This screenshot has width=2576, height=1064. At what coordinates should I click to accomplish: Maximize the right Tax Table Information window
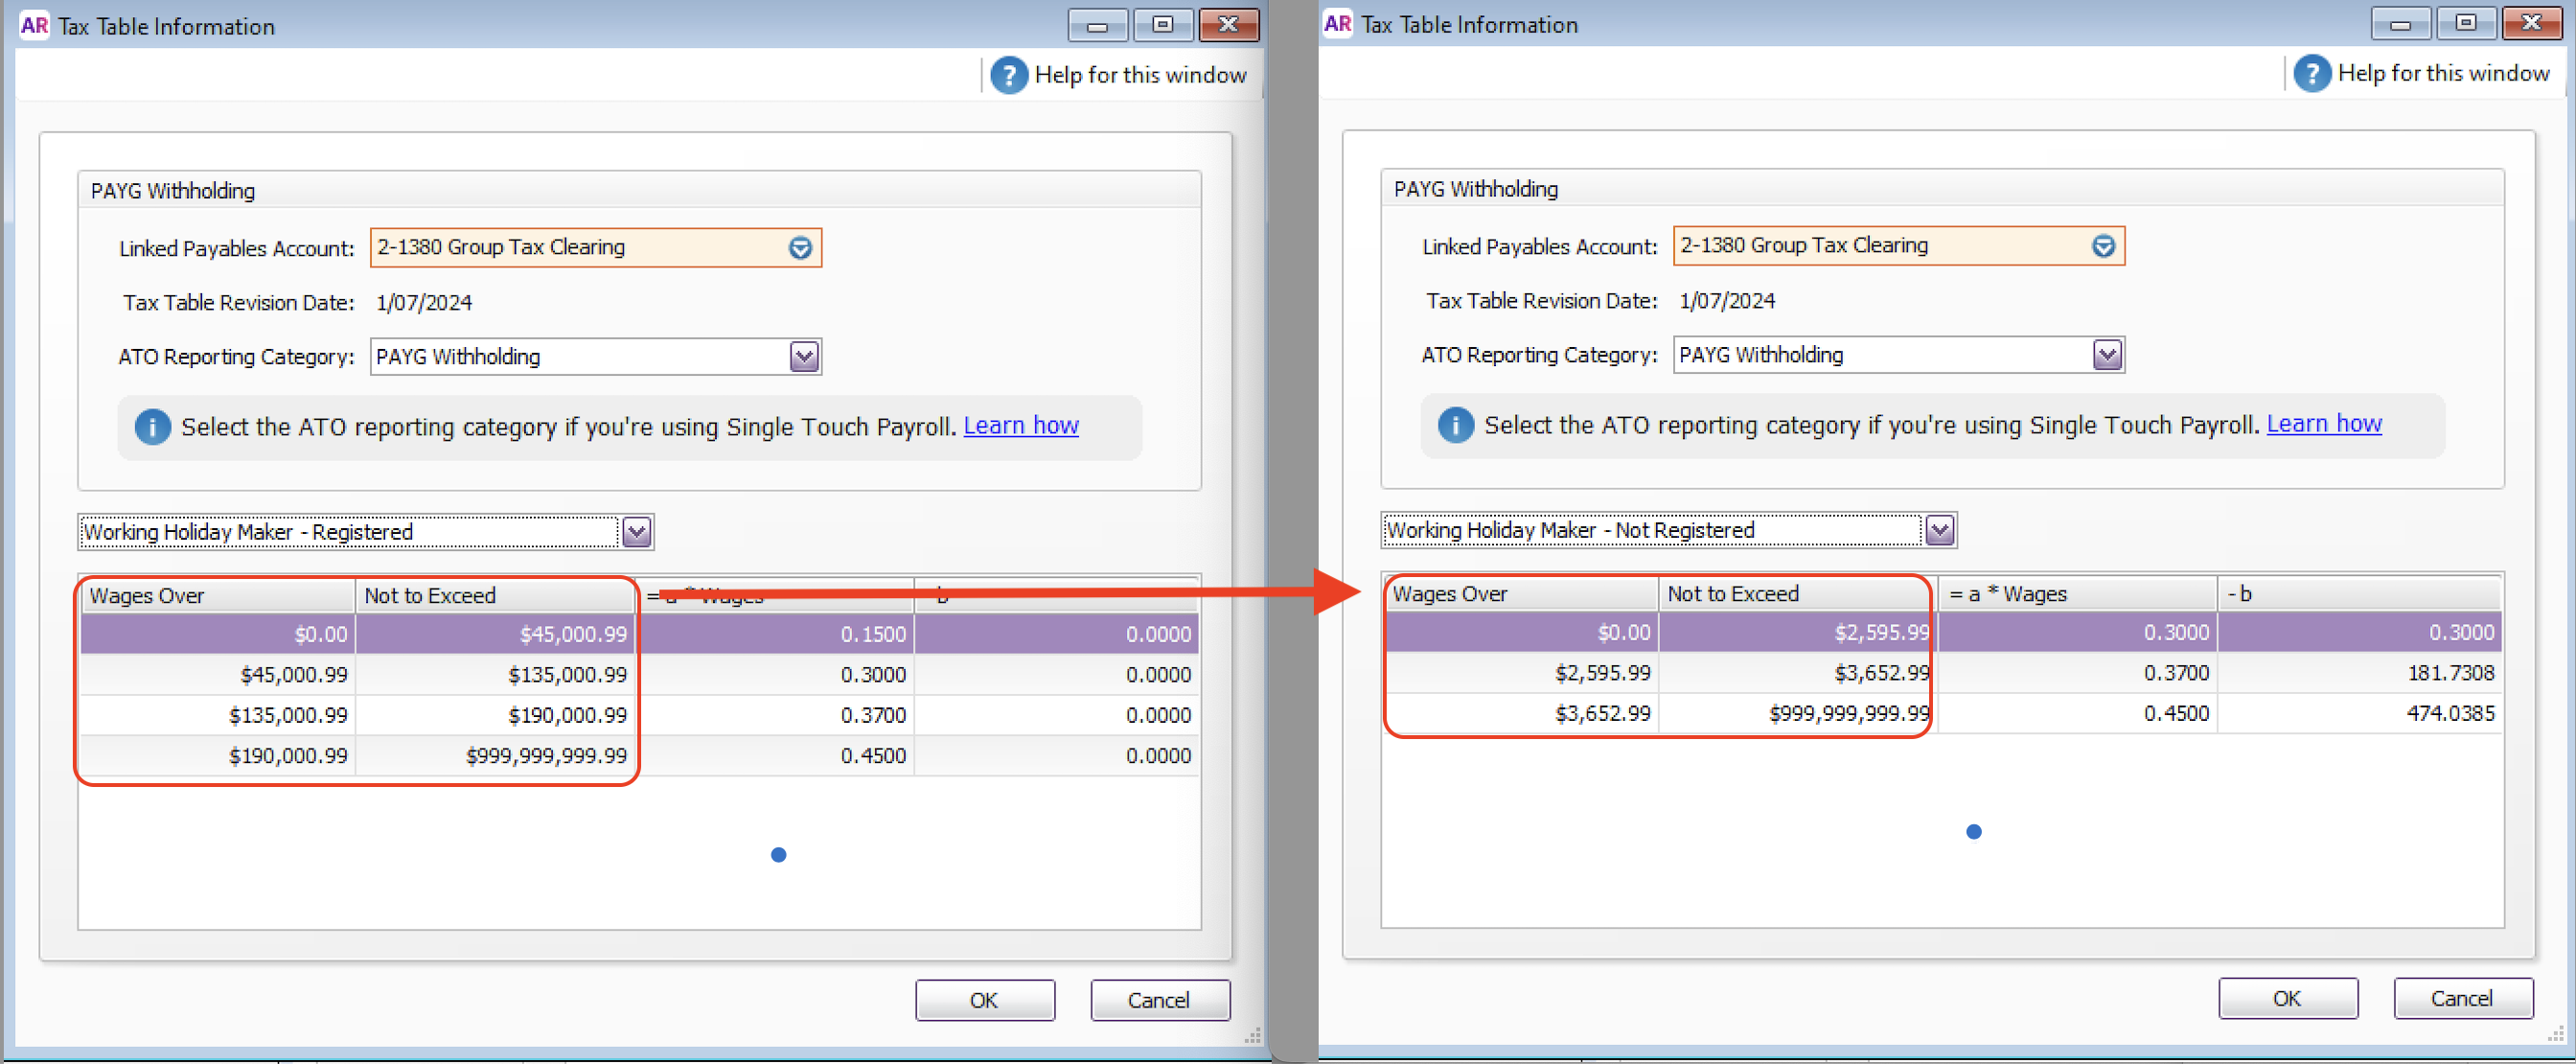tap(2465, 23)
